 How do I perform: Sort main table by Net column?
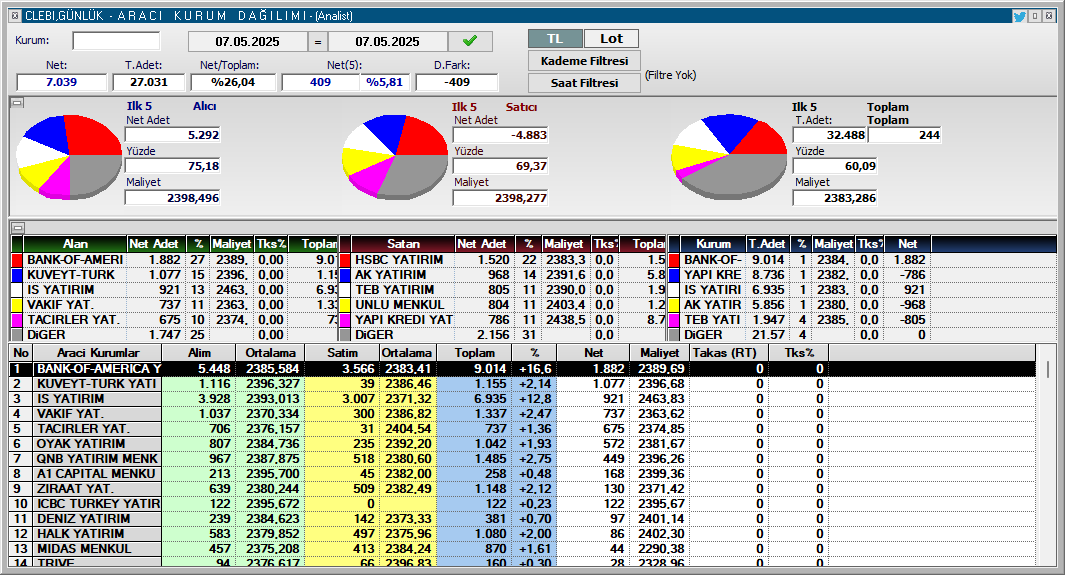coord(594,353)
